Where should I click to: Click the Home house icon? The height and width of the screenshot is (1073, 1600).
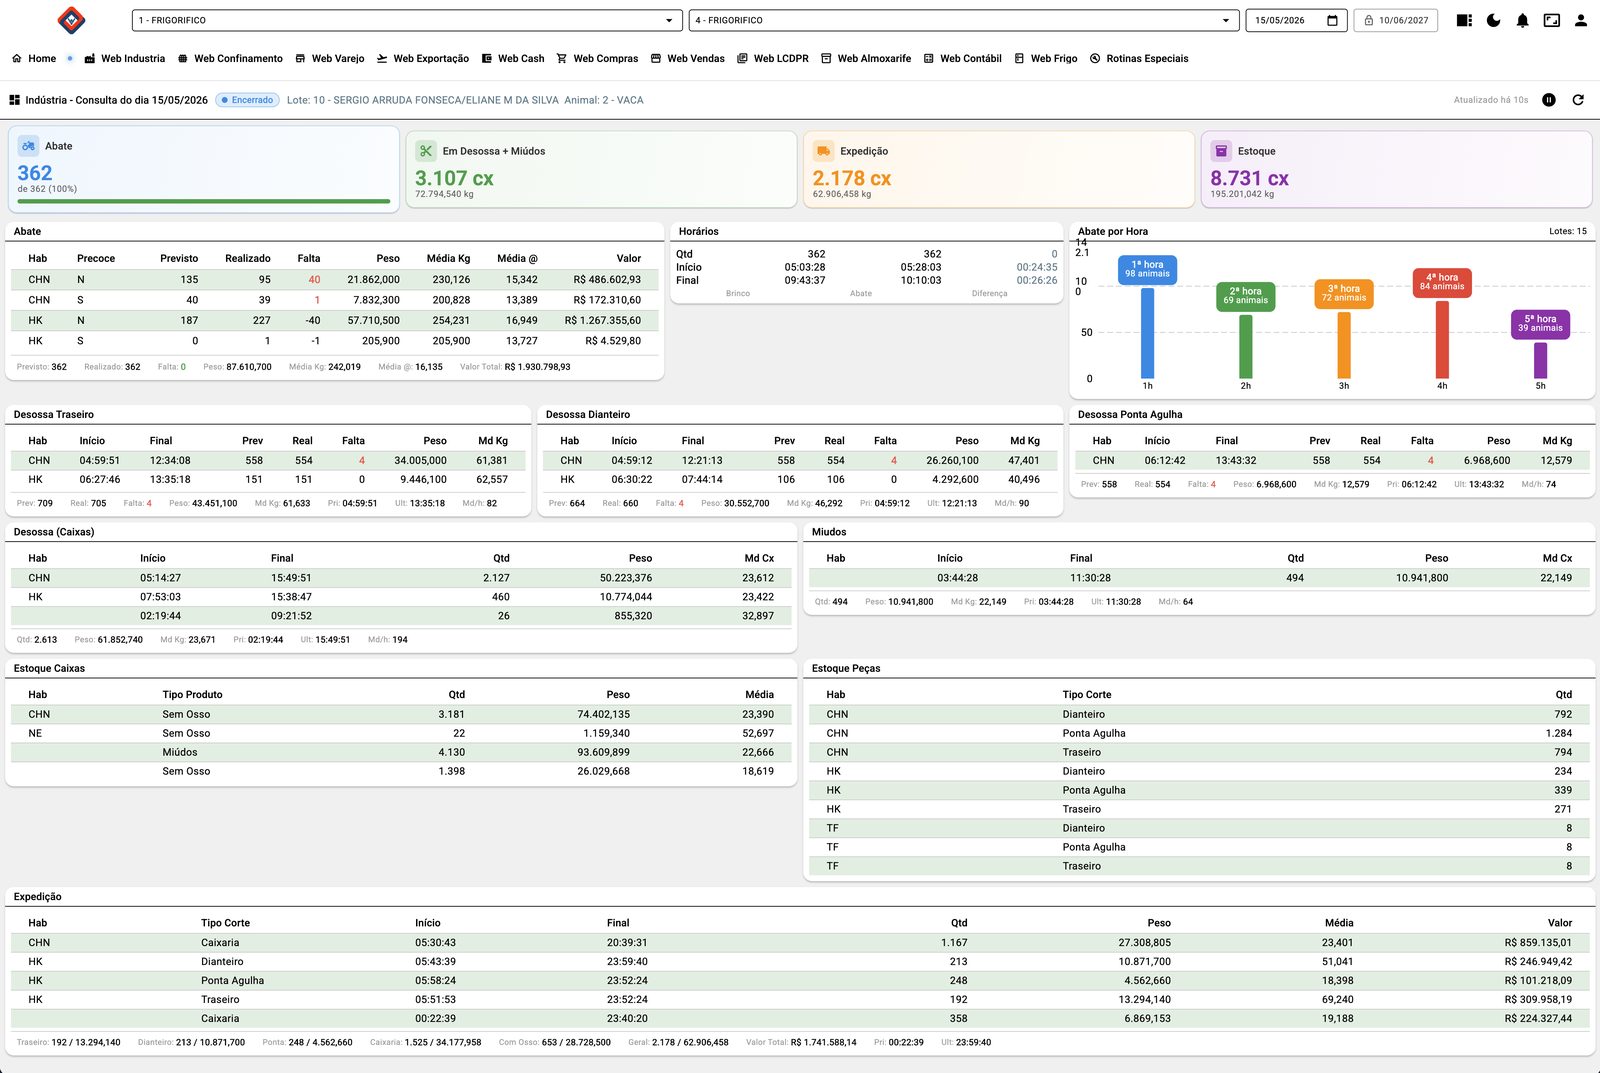coord(17,59)
